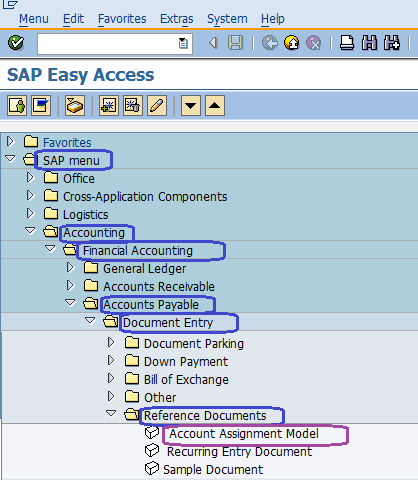Click the window menu icon above Menu
The width and height of the screenshot is (418, 480).
pos(10,4)
